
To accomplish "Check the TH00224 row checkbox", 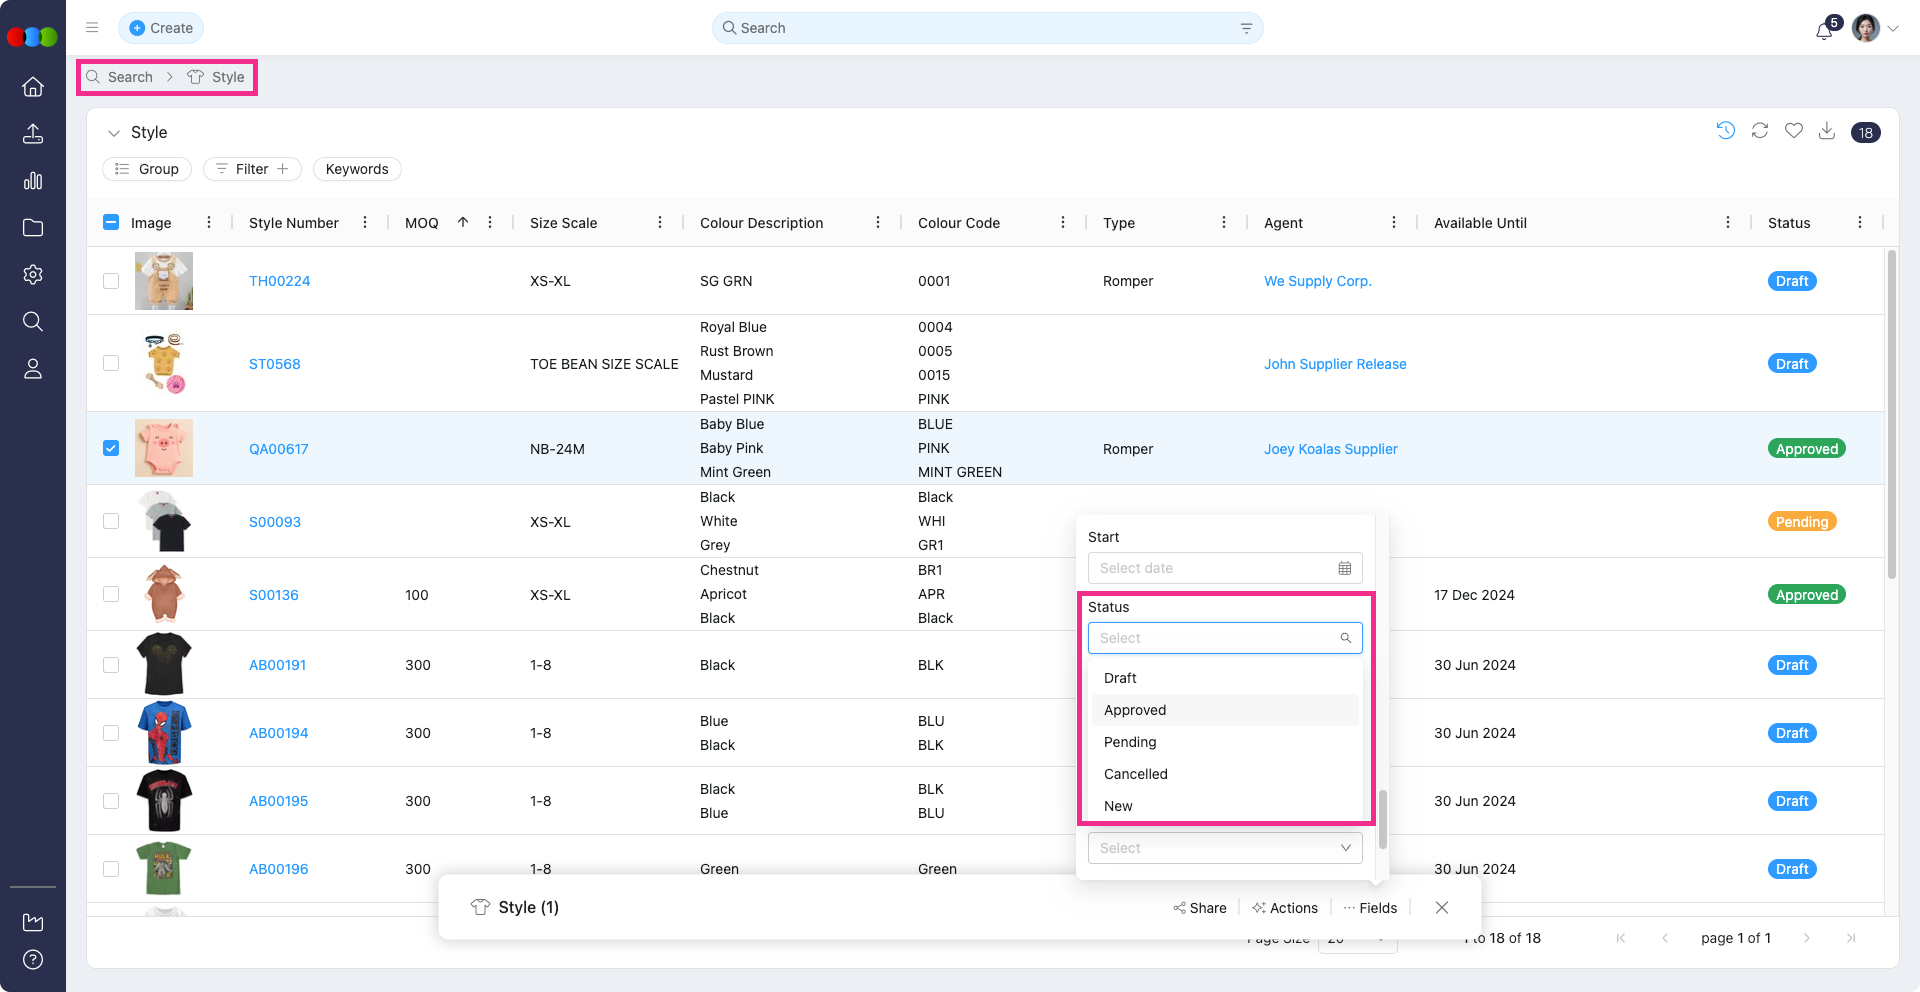I will (x=111, y=281).
